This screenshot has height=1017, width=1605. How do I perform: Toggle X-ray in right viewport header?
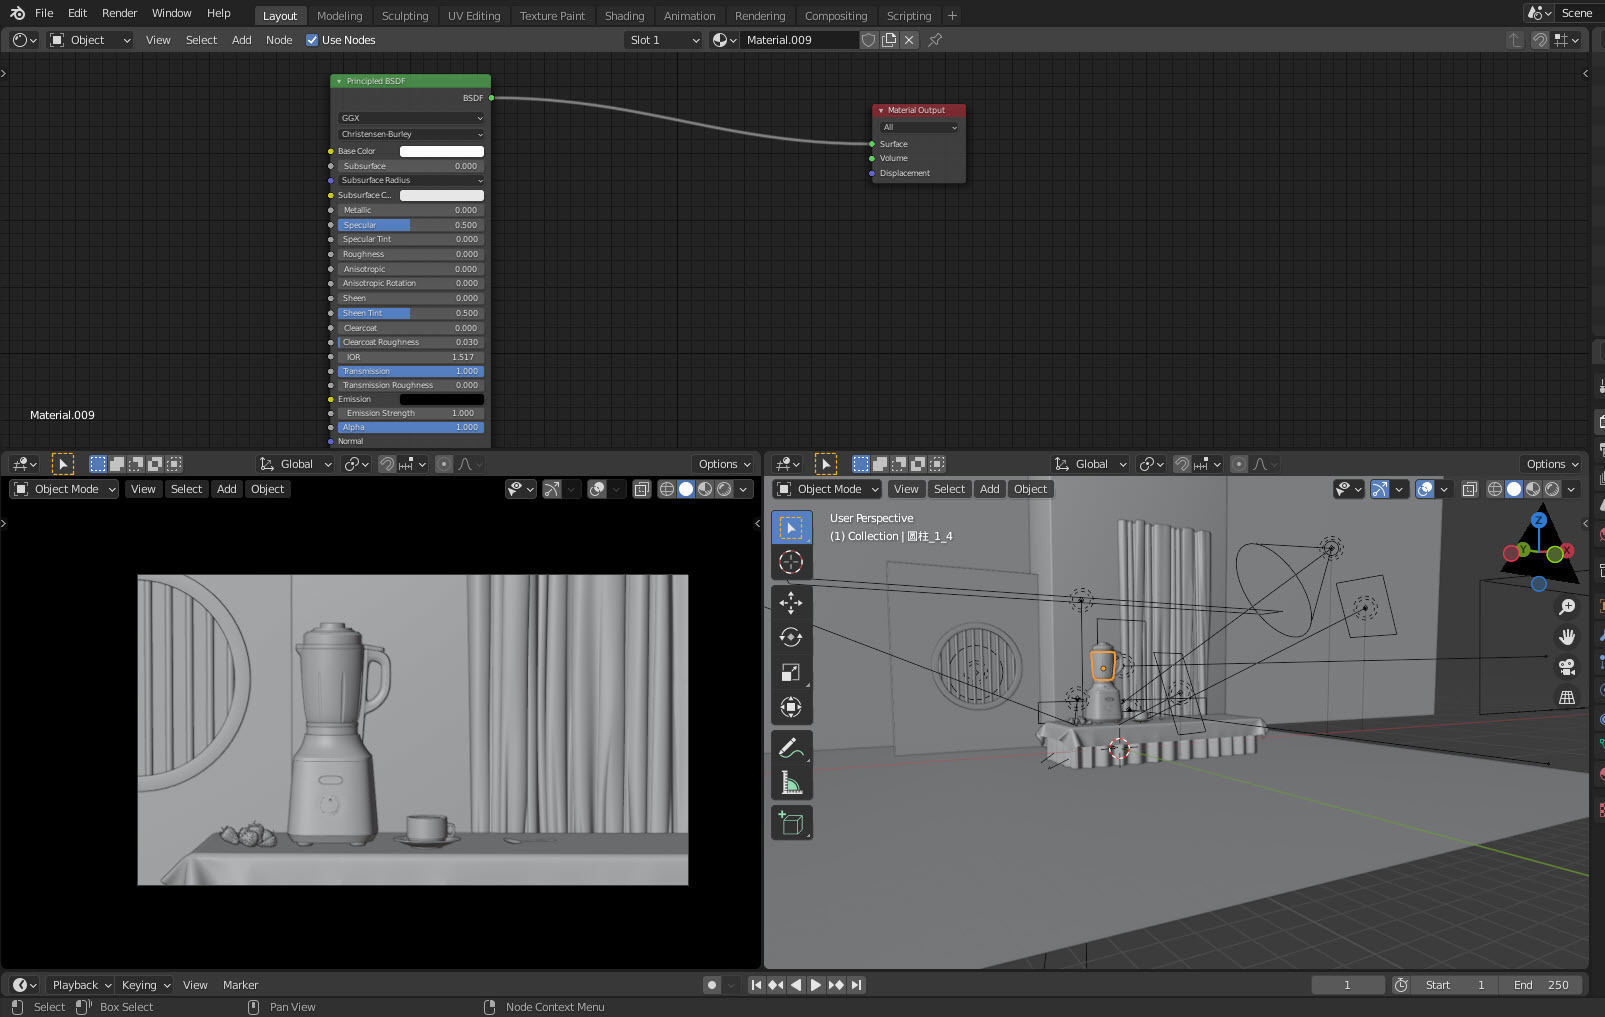[1469, 489]
